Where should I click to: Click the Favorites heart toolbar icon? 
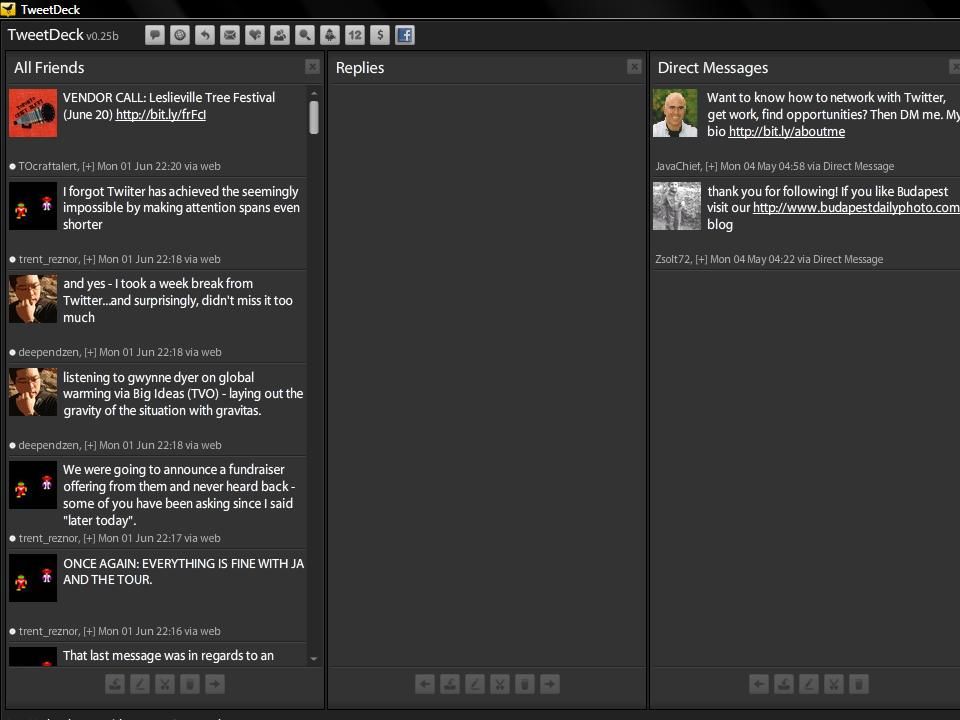point(255,35)
